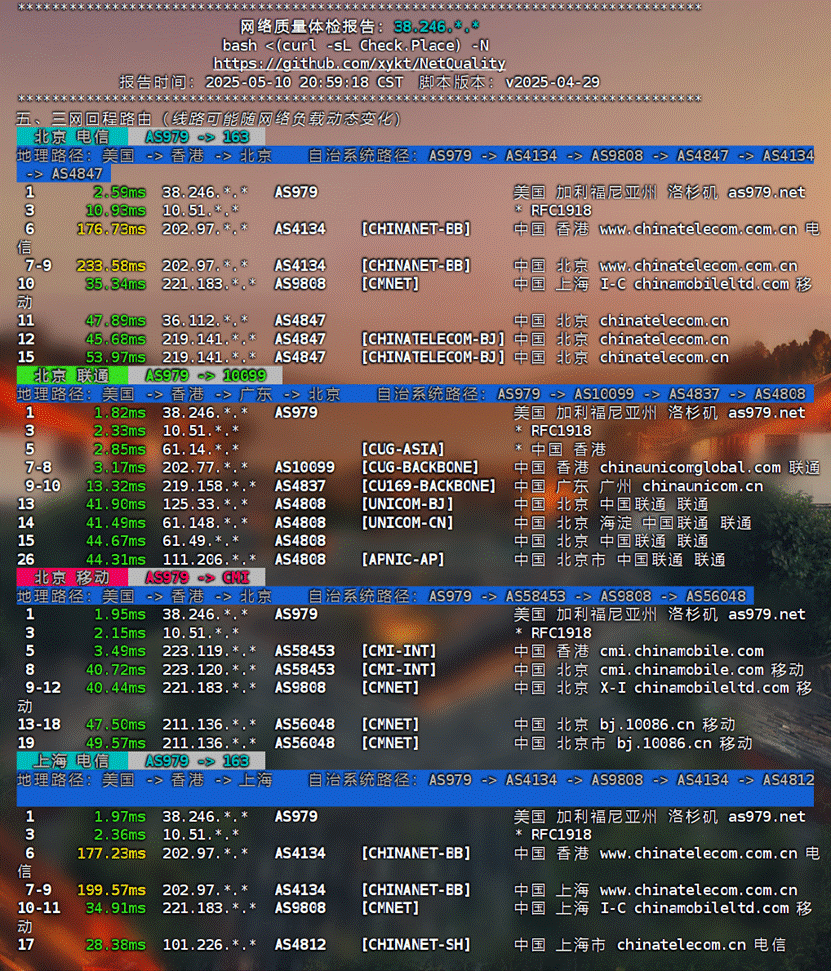Screen dimensions: 831x971
Task: Click the [CU169-BACKBONE] network tag
Action: click(428, 486)
